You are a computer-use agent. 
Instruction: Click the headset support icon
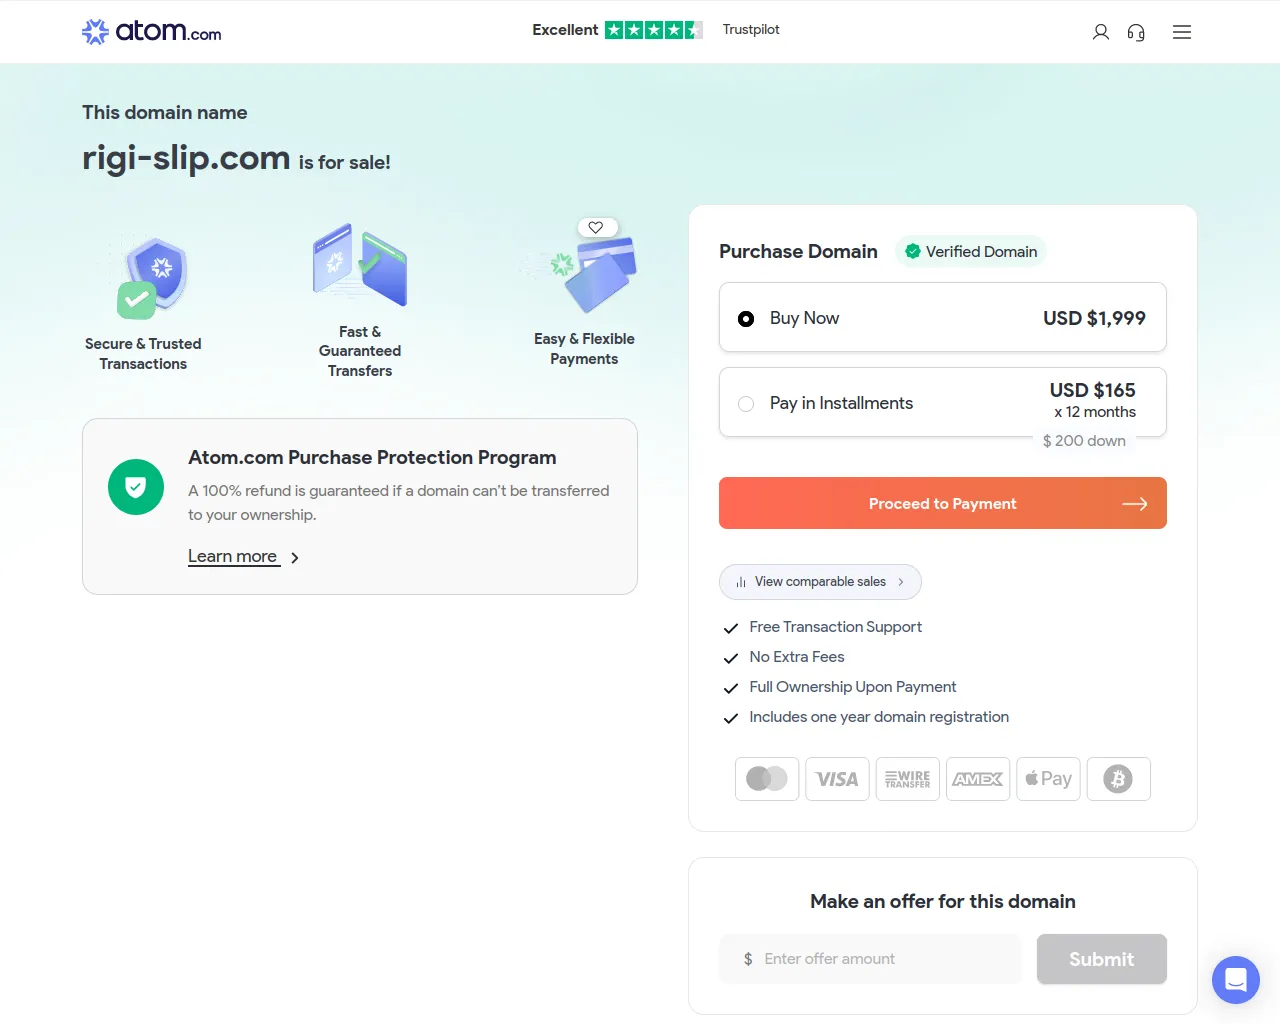point(1136,32)
